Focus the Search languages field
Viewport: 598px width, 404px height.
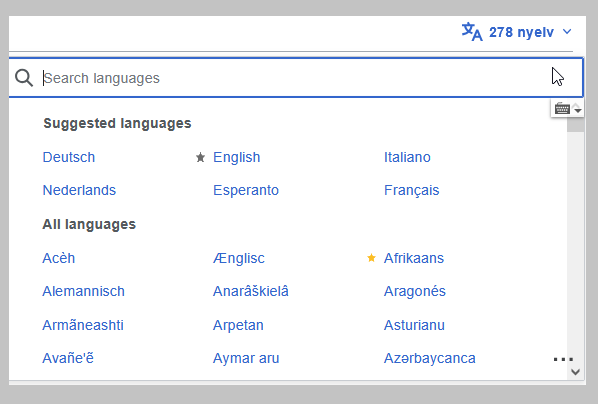296,78
